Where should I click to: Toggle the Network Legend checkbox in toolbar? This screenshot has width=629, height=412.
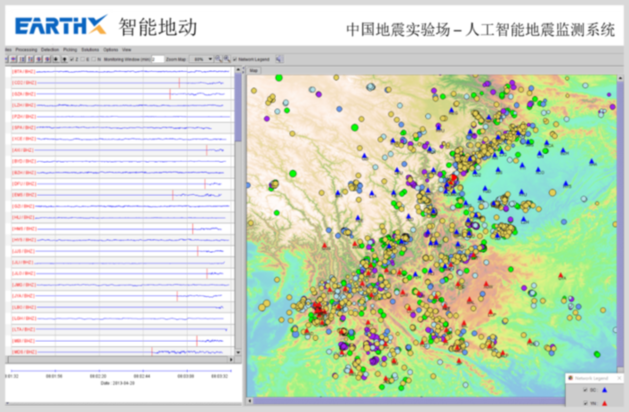pos(233,59)
